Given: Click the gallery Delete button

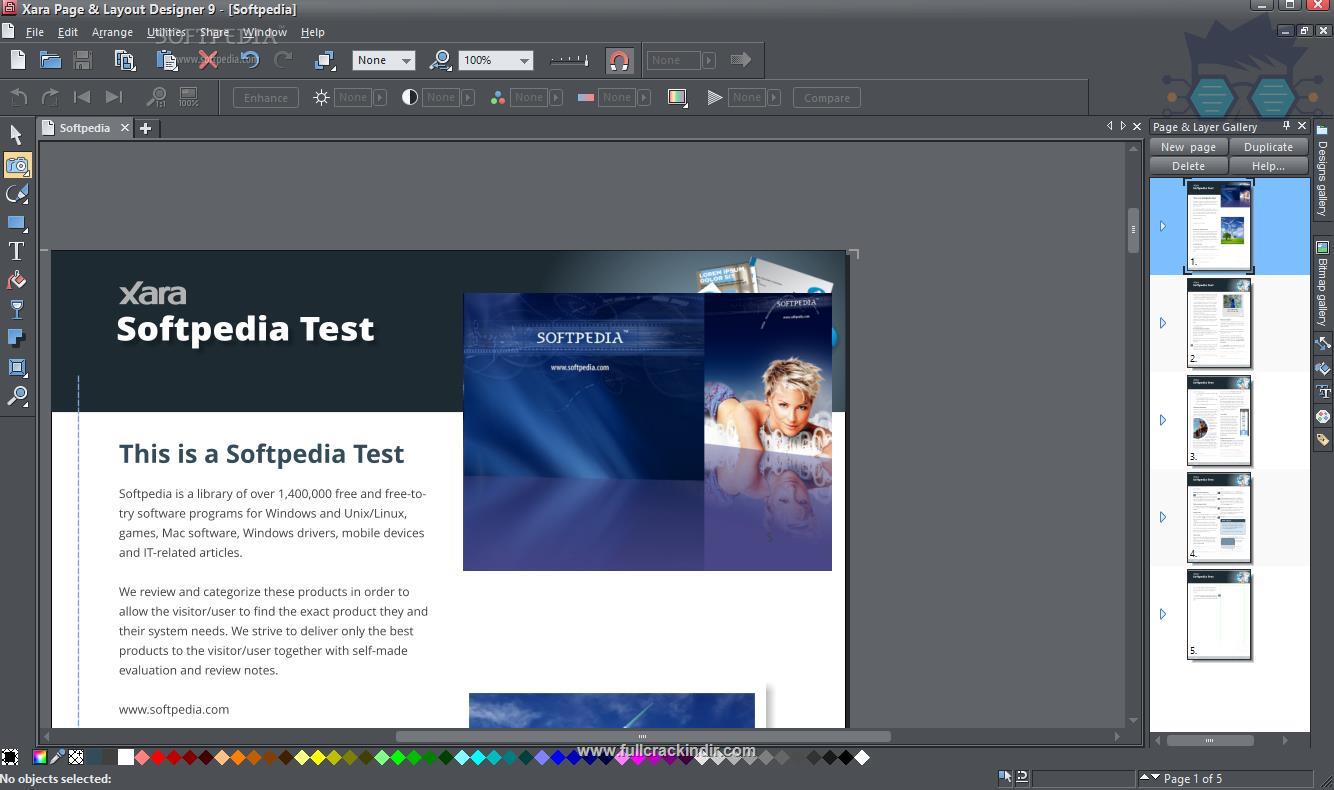Looking at the screenshot, I should [x=1188, y=166].
